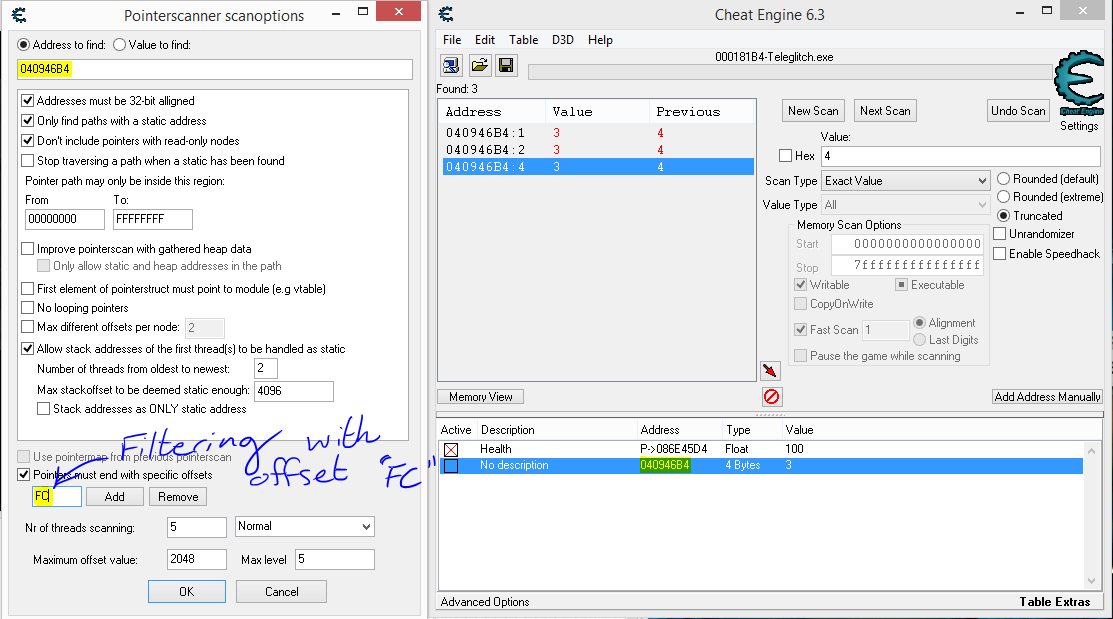
Task: Enable the Hex checkbox beside Value
Action: tap(785, 156)
